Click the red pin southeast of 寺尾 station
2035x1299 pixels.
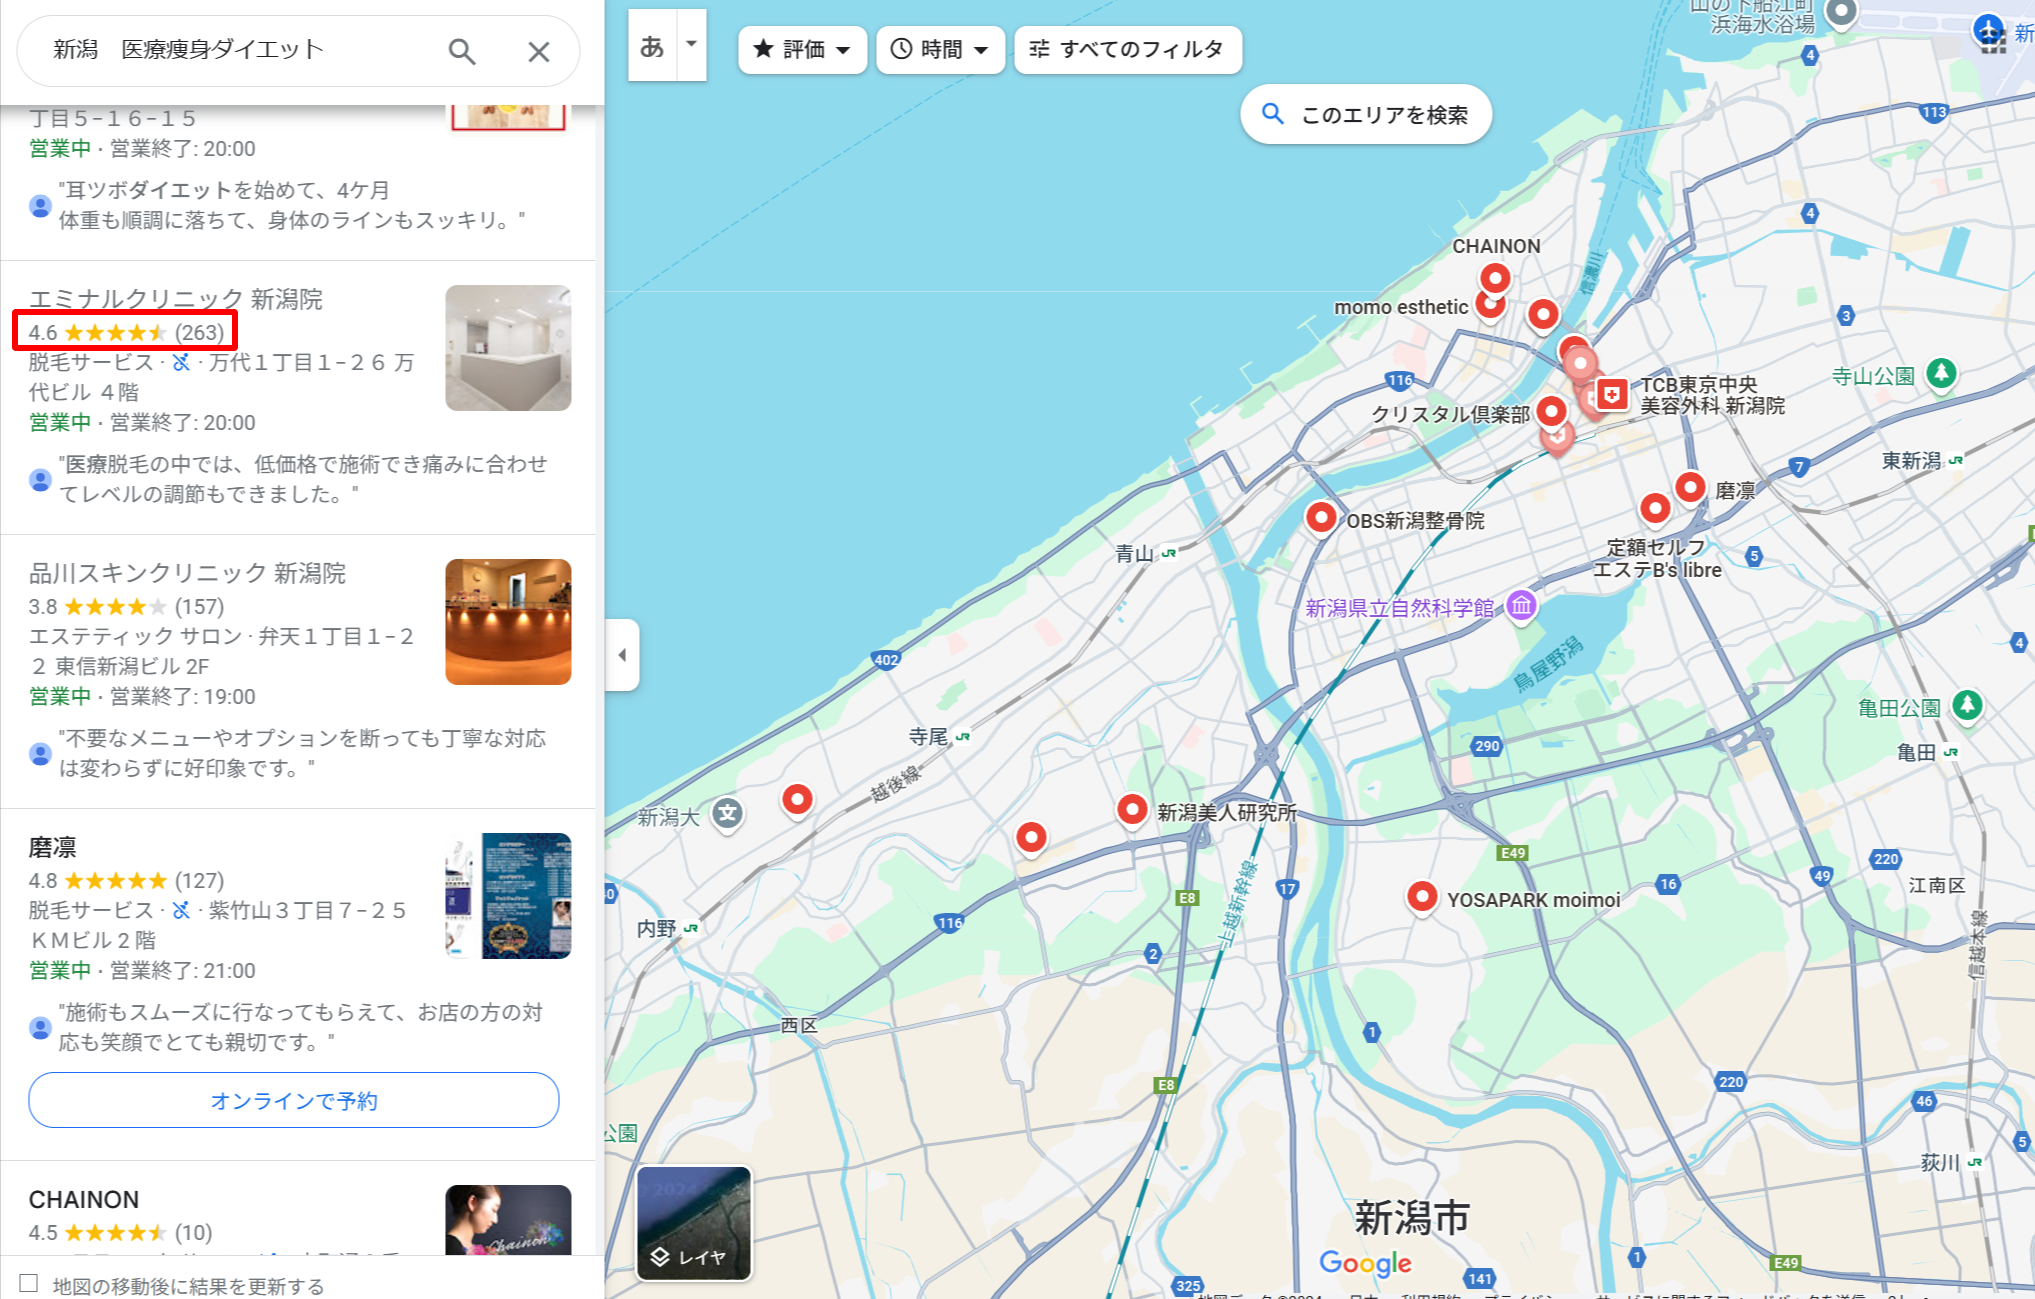click(x=1031, y=837)
